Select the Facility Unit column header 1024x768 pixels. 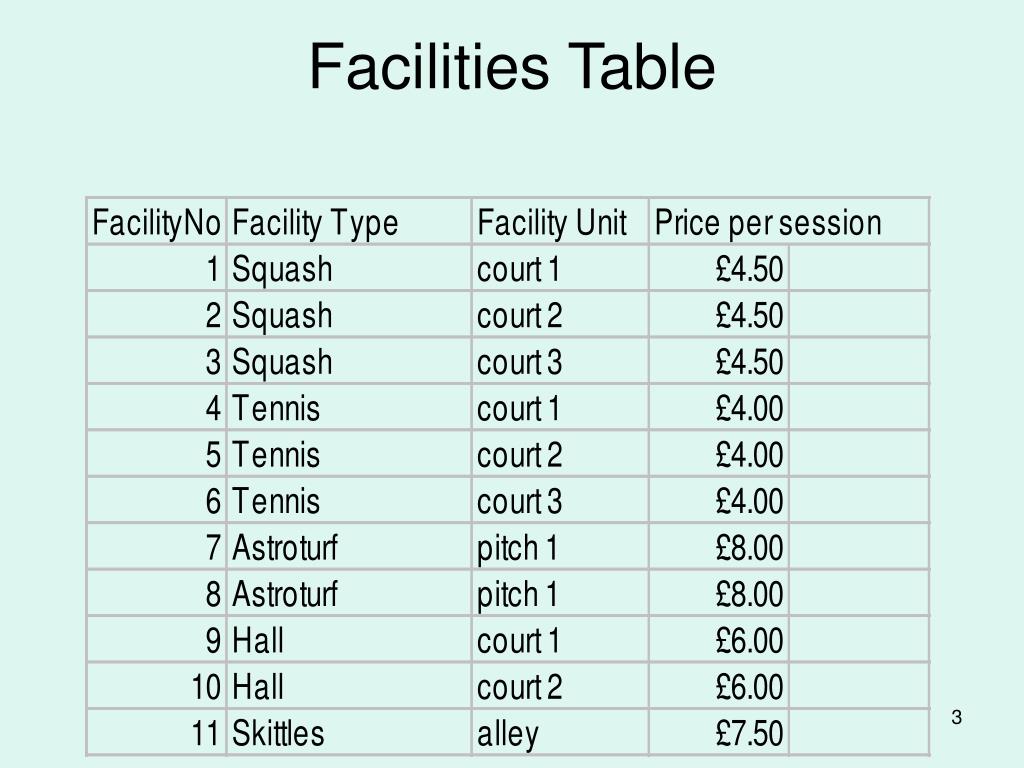point(560,221)
